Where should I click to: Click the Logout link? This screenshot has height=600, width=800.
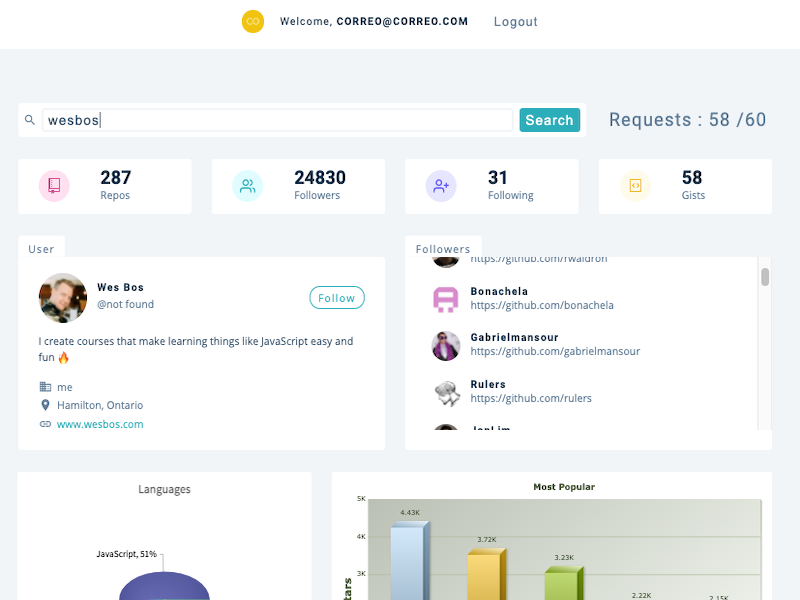click(x=515, y=21)
